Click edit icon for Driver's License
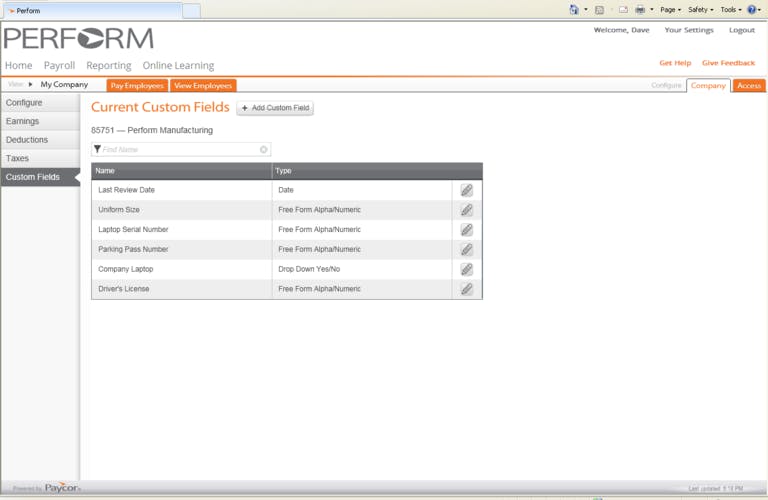768x500 pixels. point(466,289)
